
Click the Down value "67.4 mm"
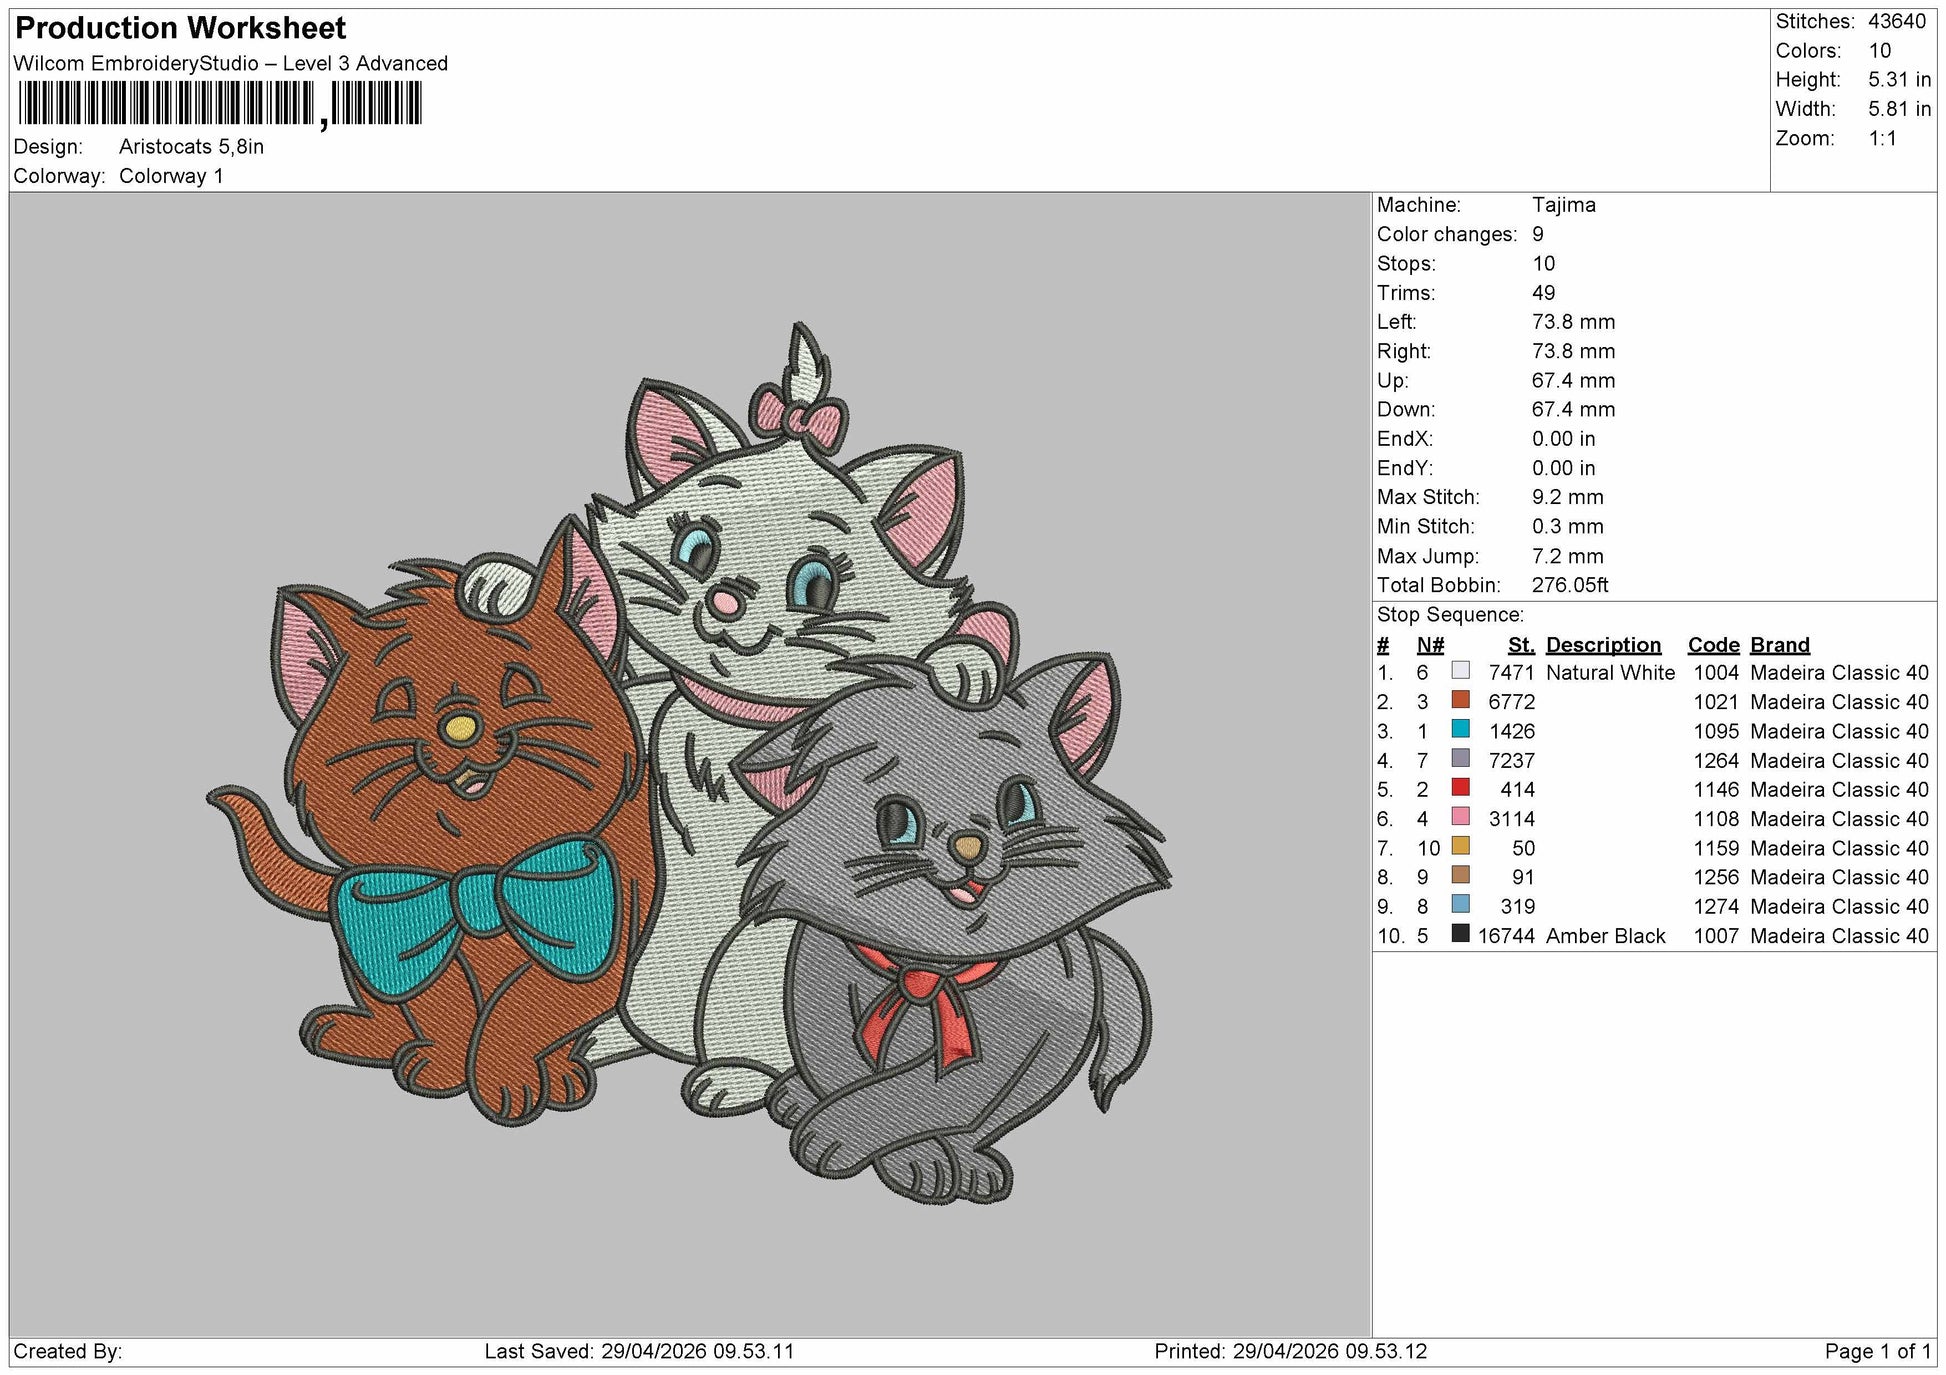pos(1574,409)
